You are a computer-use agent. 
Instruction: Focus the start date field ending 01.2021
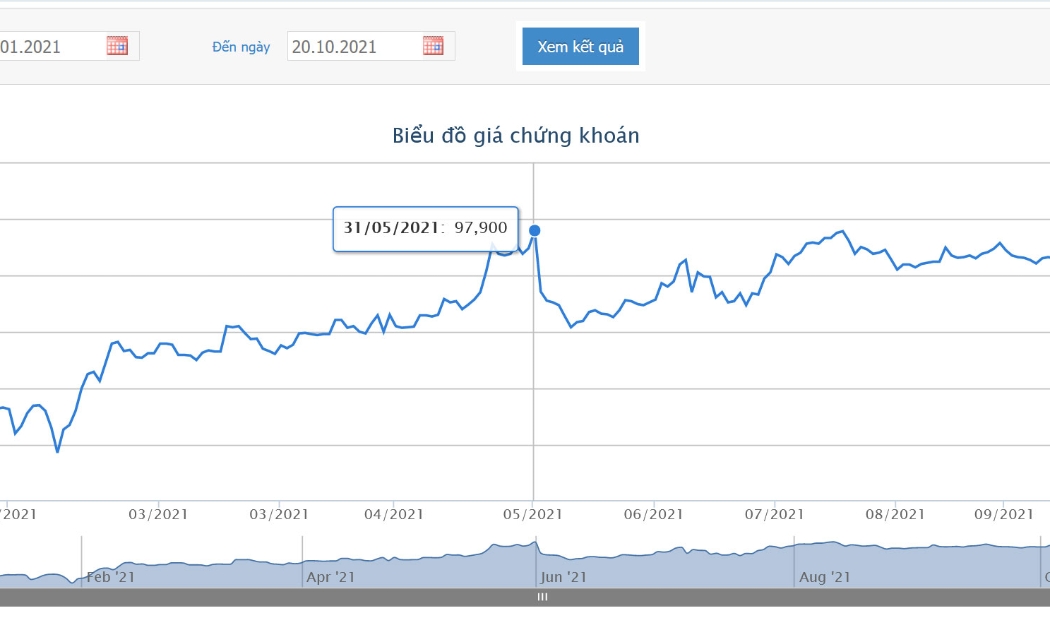(x=70, y=46)
